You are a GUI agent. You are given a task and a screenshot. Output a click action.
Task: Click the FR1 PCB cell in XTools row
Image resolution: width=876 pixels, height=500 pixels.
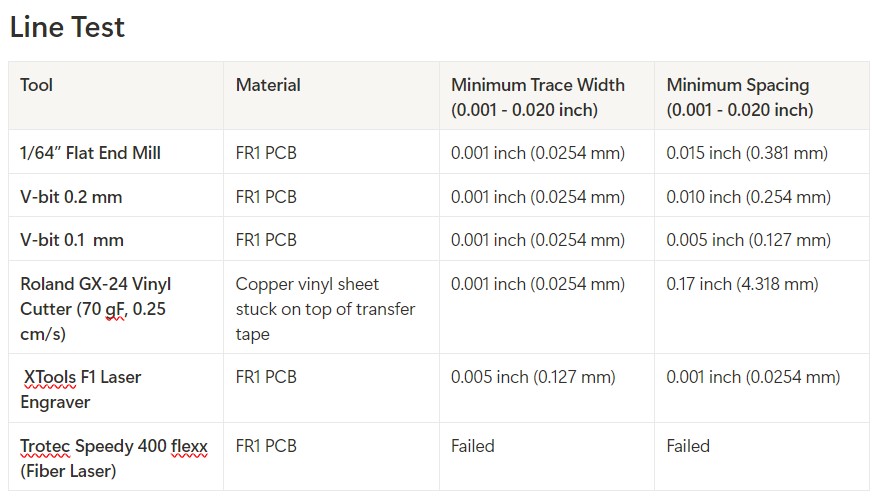tap(331, 388)
